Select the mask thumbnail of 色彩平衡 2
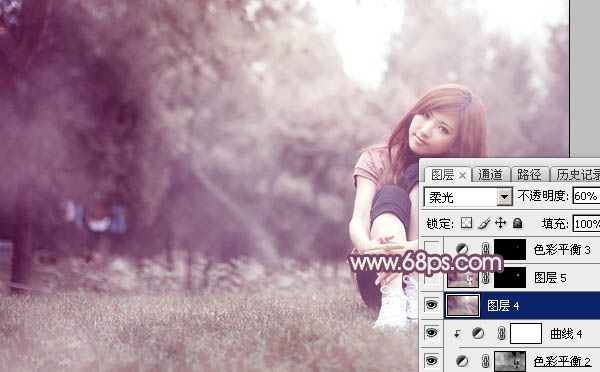Viewport: 600px width, 372px height. tap(510, 361)
